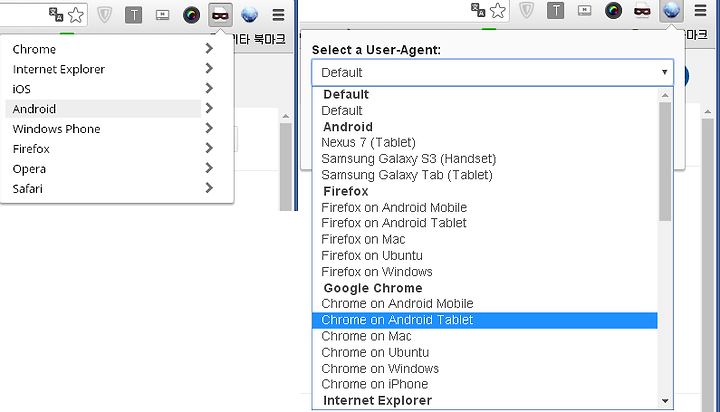Select Chrome on iPhone option
Viewport: 720px width, 412px height.
[485, 384]
